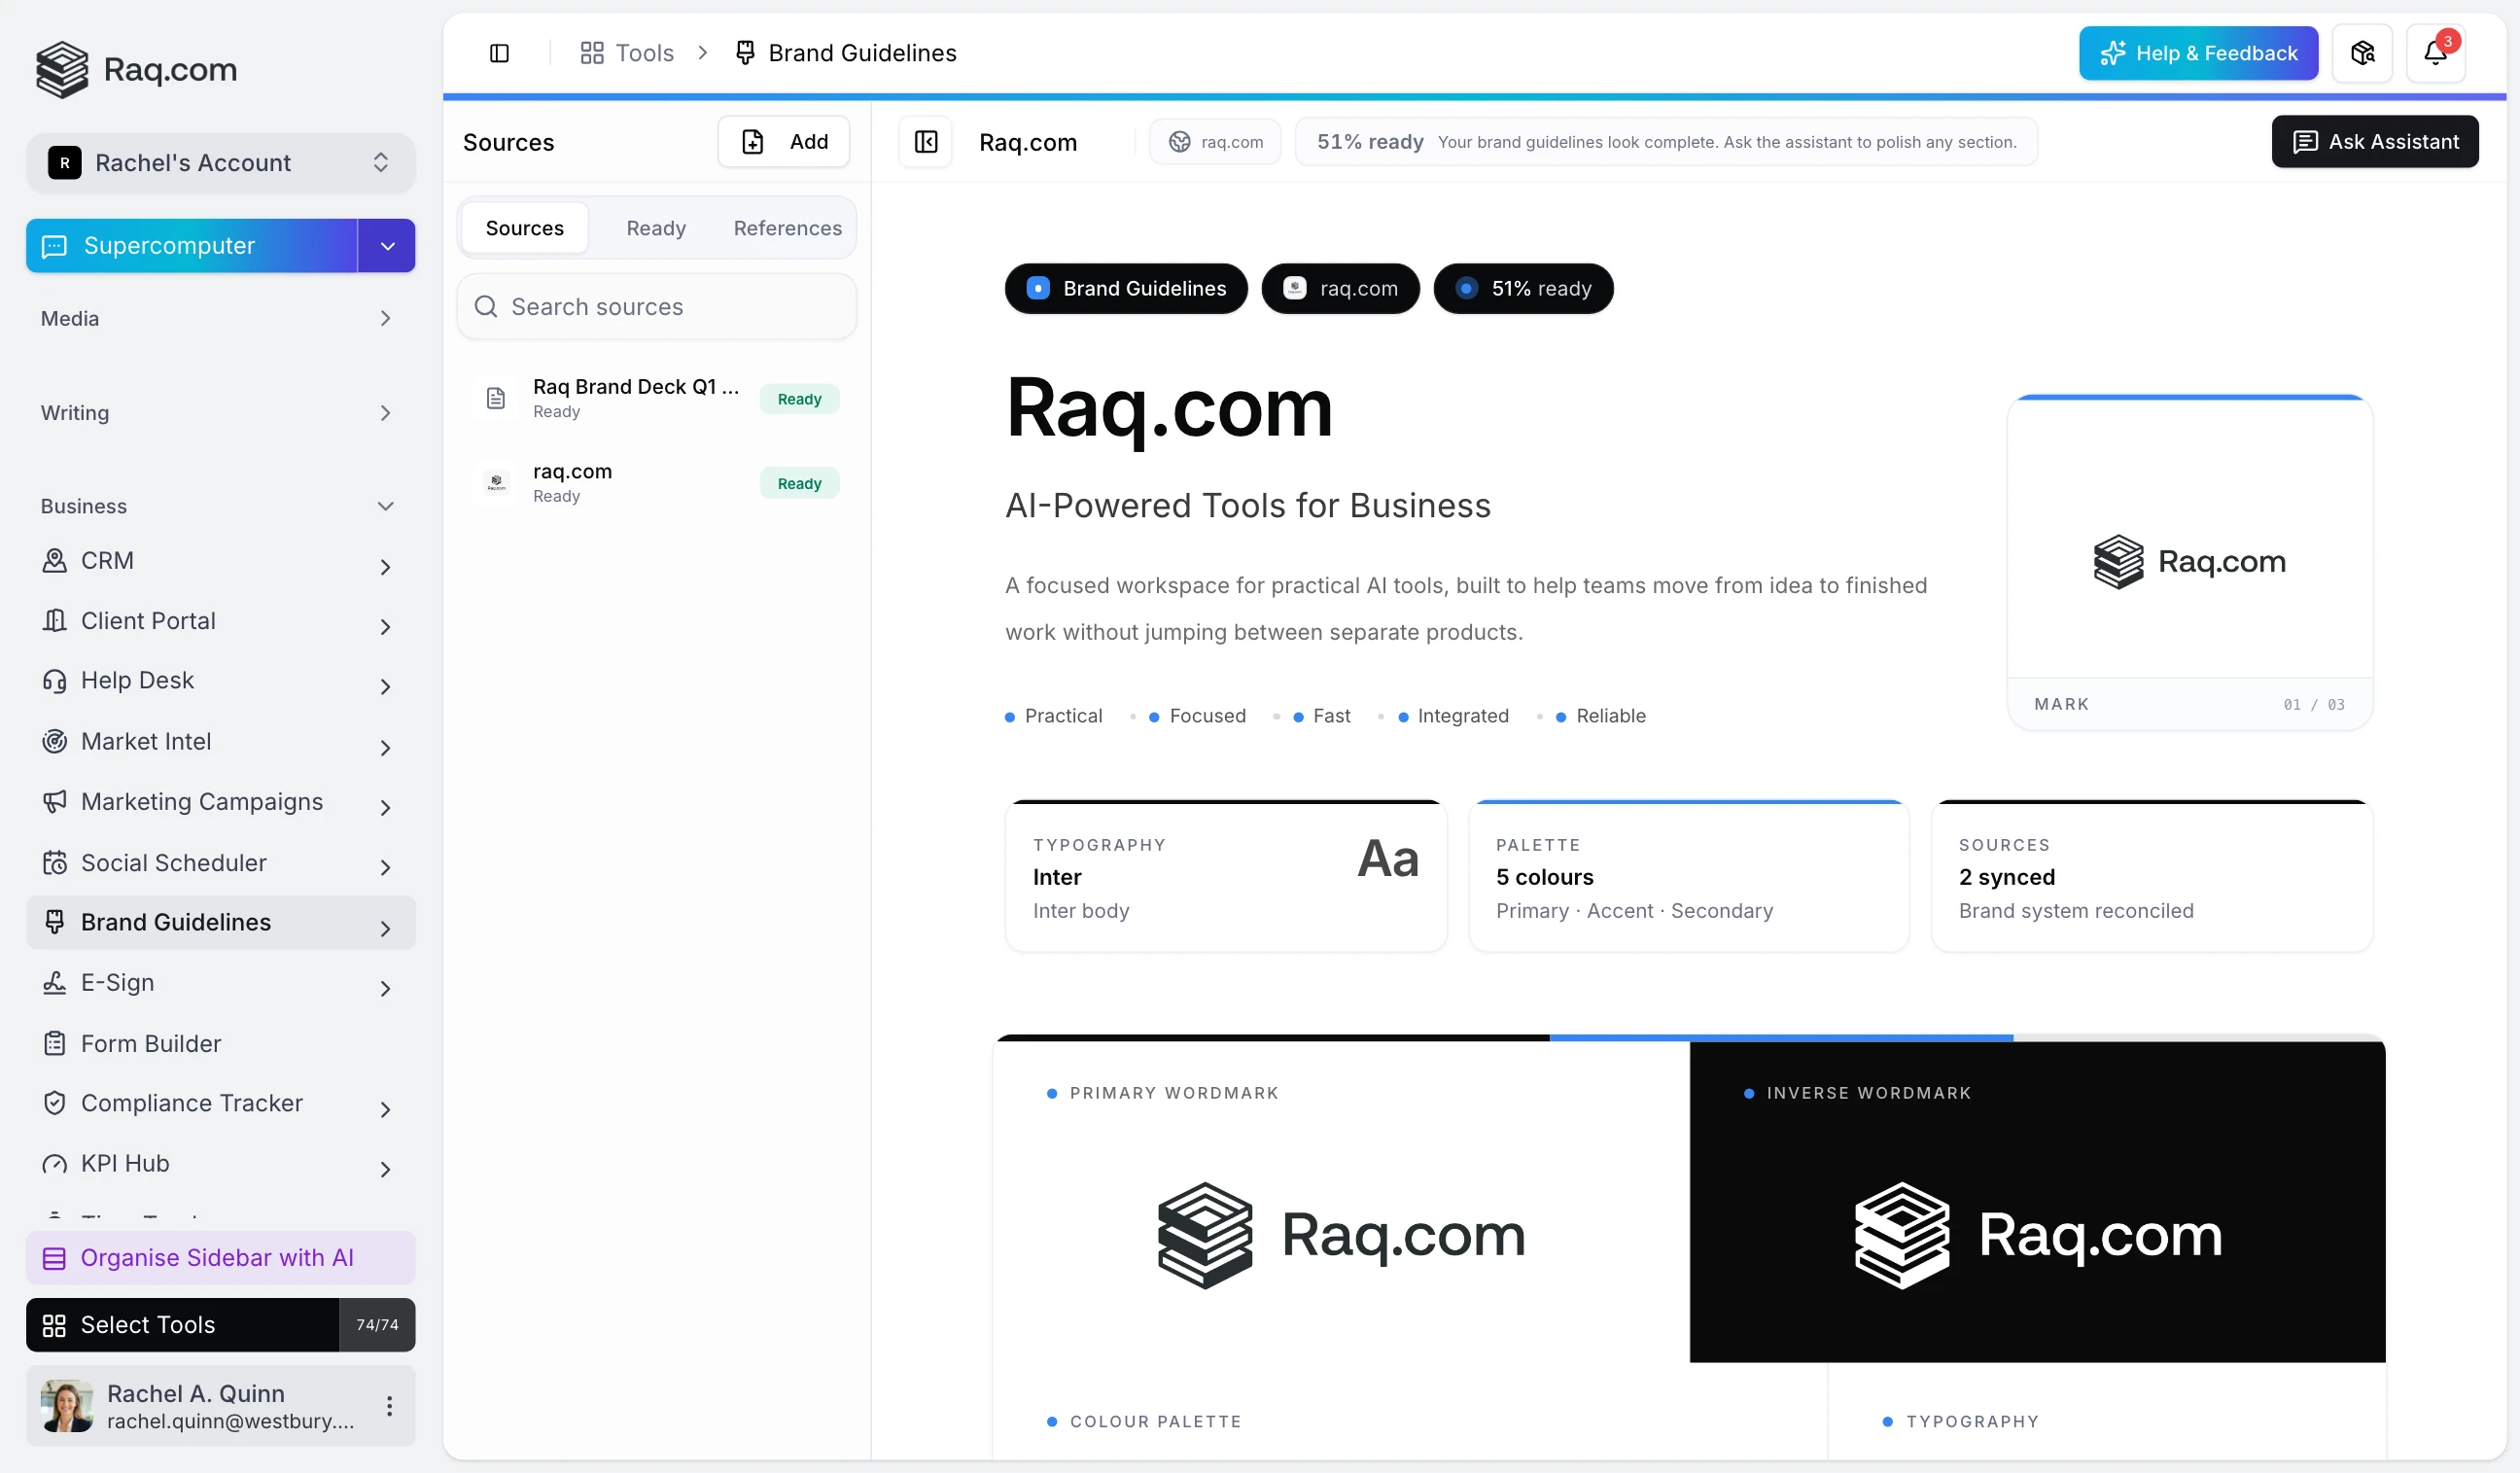Click the Organise Sidebar layout icon

(54, 1258)
